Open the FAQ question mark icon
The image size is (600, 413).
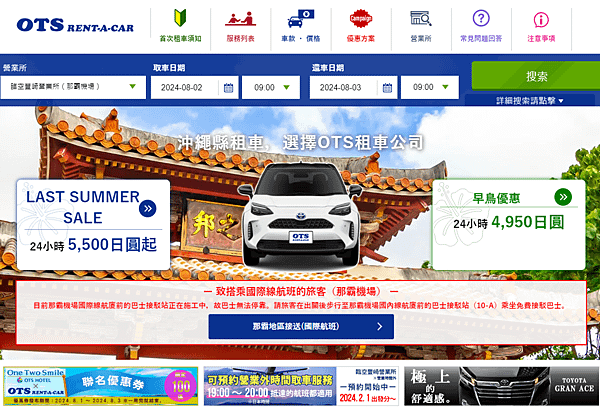[x=481, y=18]
